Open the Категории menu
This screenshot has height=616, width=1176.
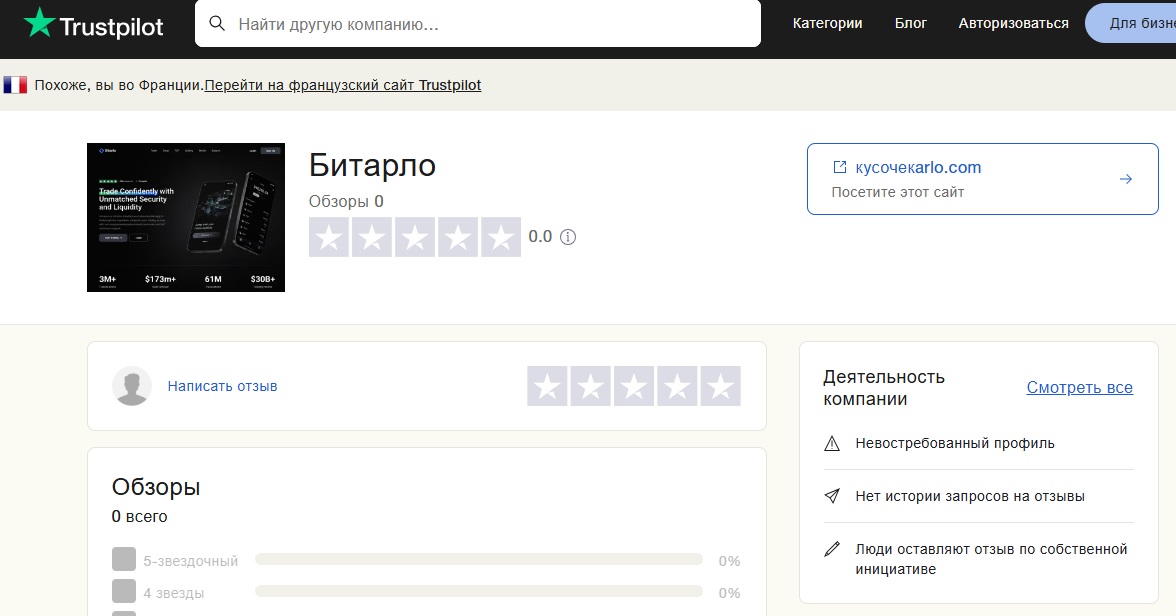[827, 23]
